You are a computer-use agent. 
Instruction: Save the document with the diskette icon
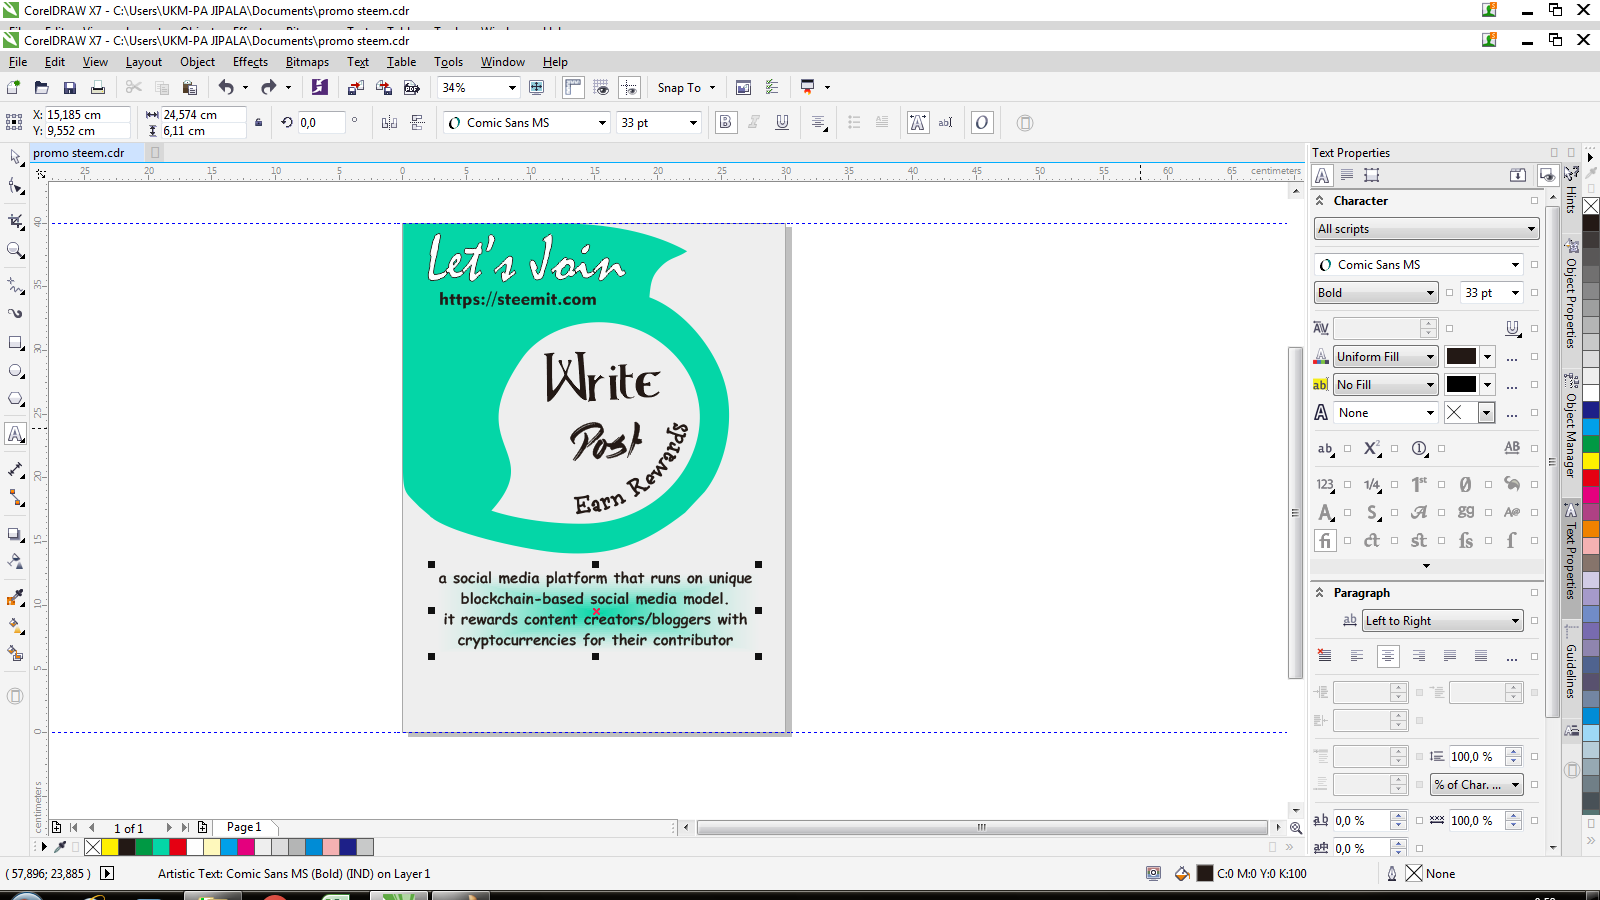point(69,88)
